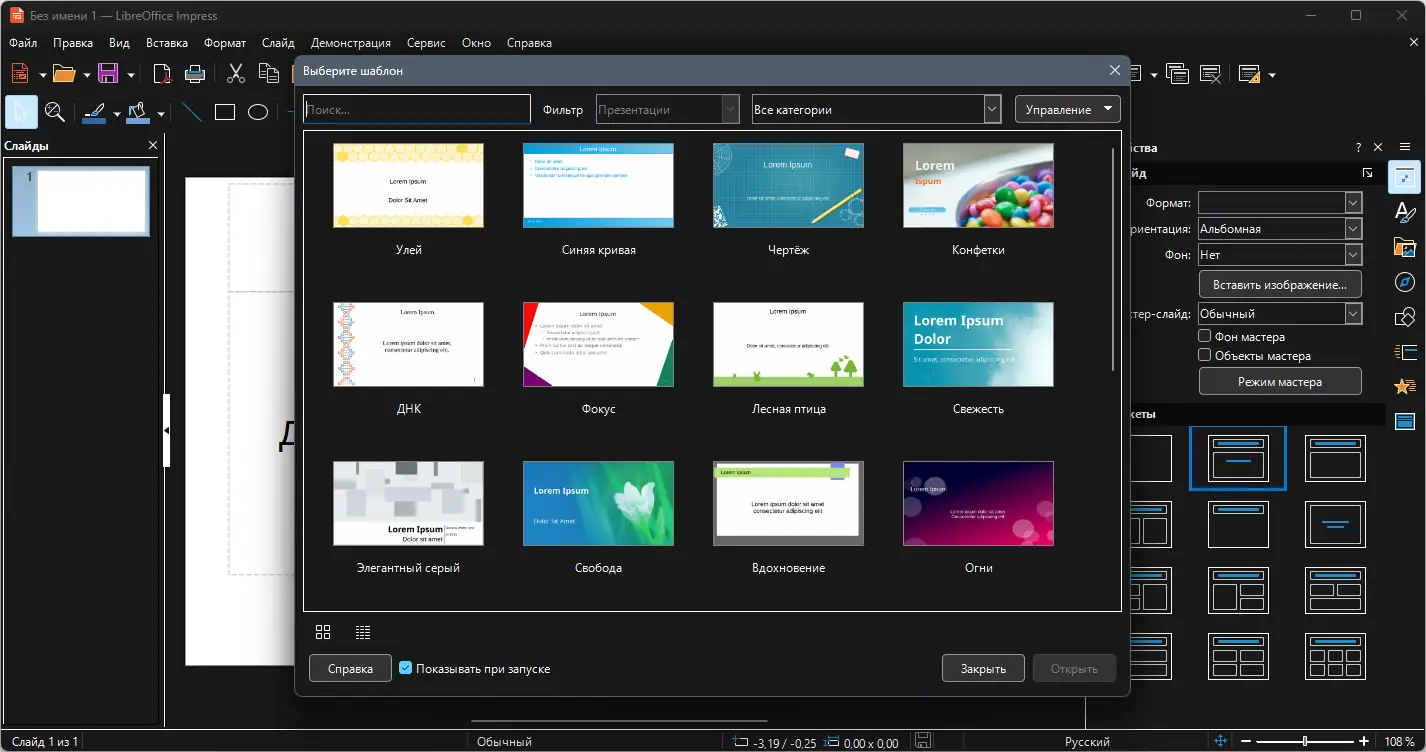Open the Управление dropdown button

pyautogui.click(x=1067, y=109)
